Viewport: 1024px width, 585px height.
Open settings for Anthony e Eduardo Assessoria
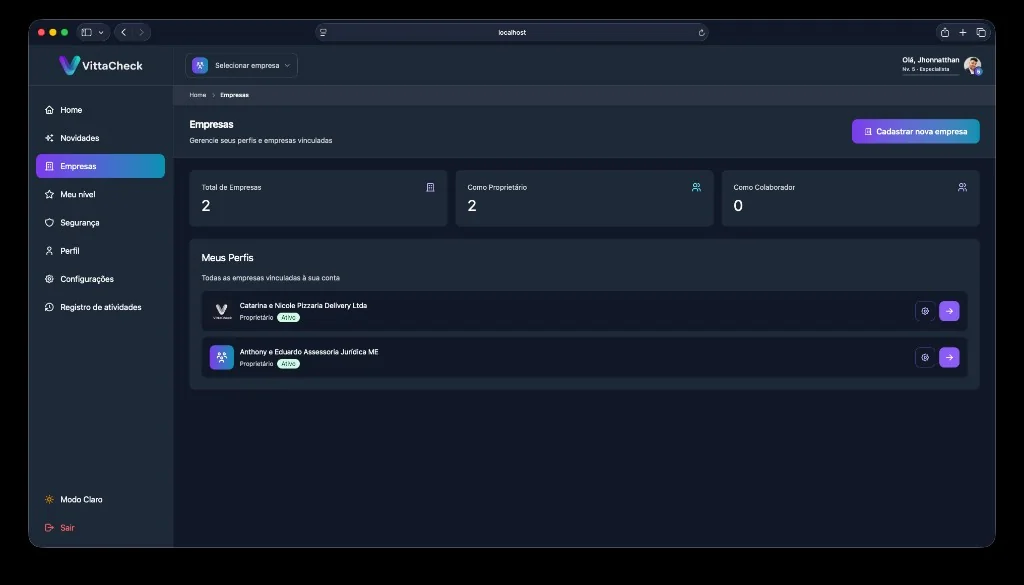tap(925, 358)
